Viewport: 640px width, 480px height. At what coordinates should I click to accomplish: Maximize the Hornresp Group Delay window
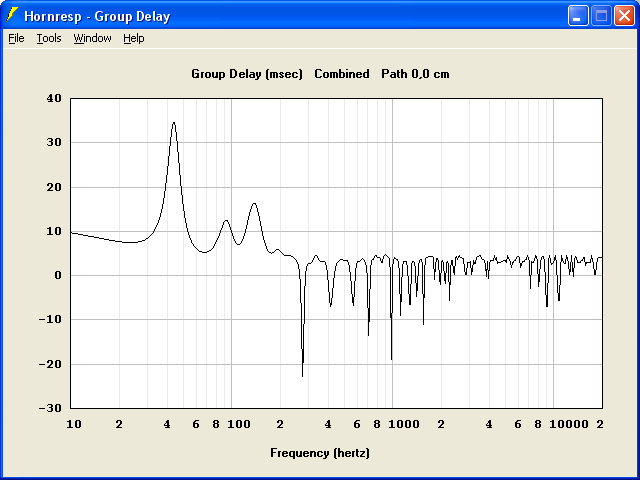pyautogui.click(x=601, y=16)
